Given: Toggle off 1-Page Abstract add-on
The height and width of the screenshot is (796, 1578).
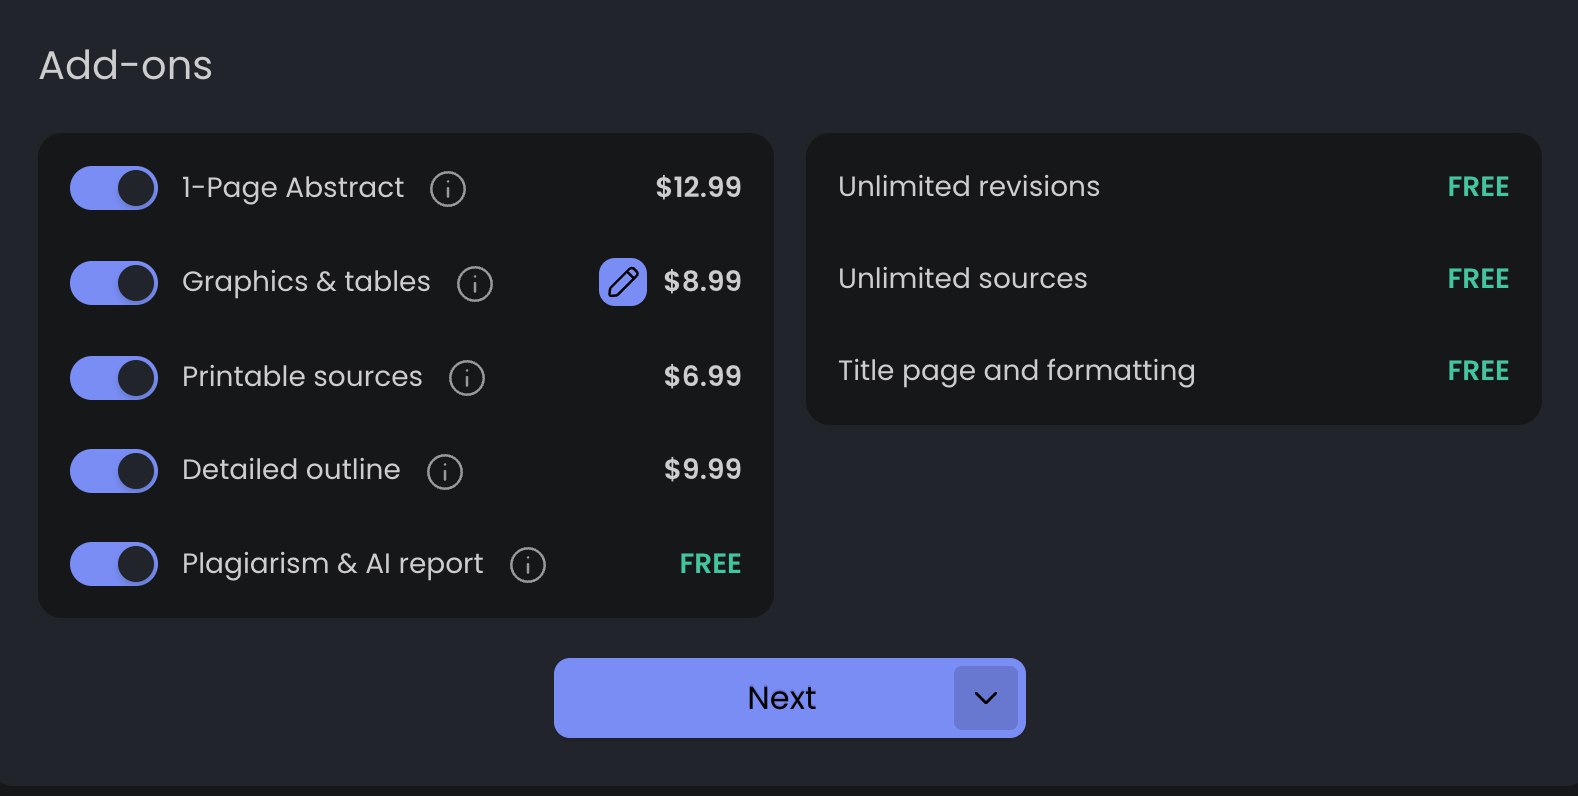Looking at the screenshot, I should point(114,188).
